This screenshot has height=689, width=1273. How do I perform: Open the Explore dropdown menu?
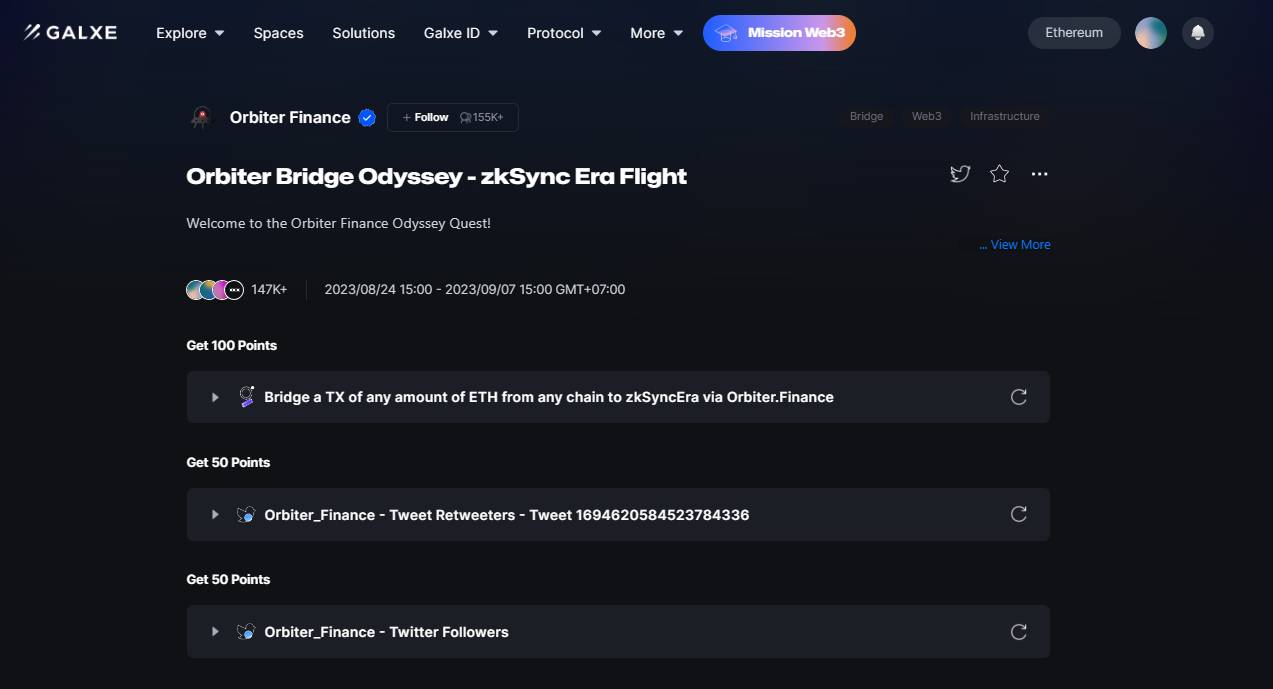click(x=190, y=33)
